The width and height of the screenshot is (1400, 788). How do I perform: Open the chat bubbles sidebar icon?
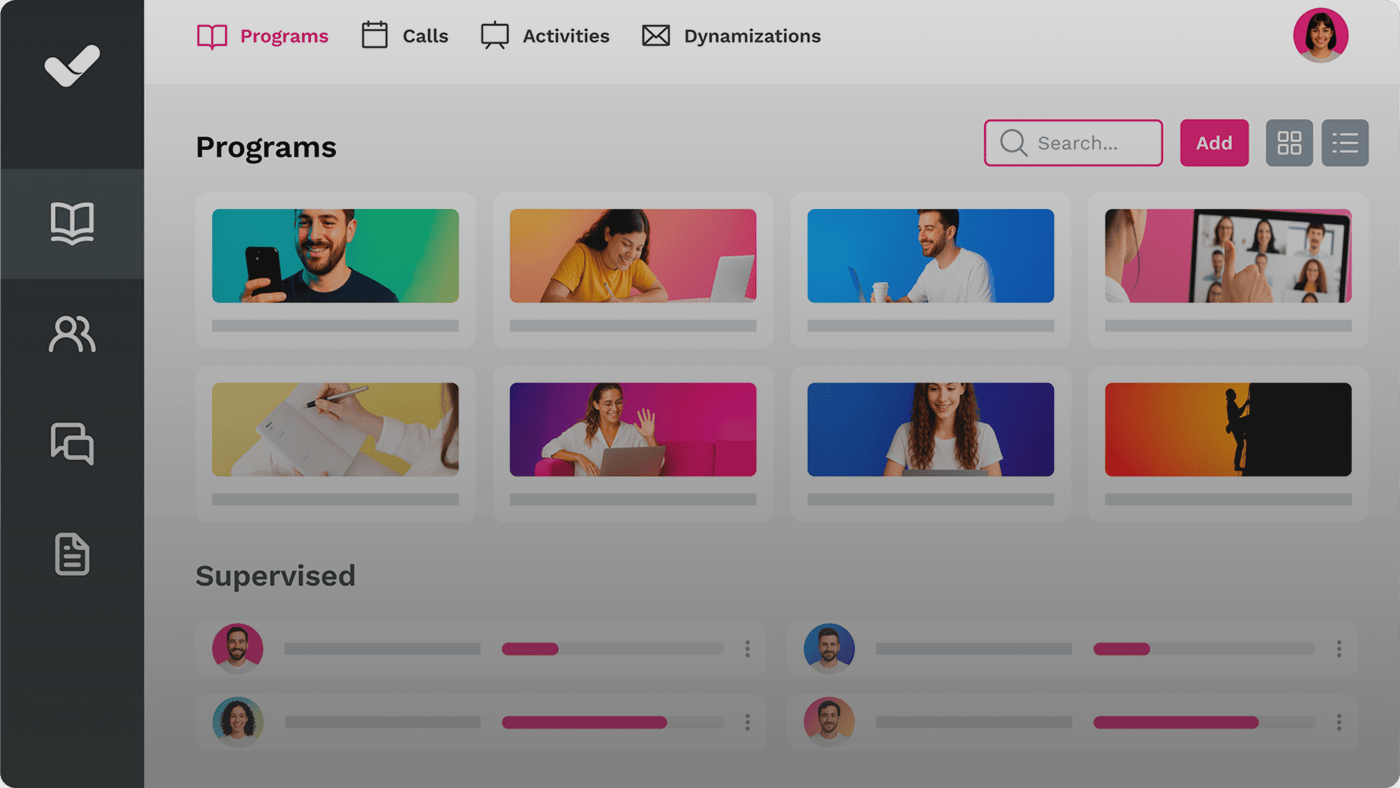coord(72,443)
